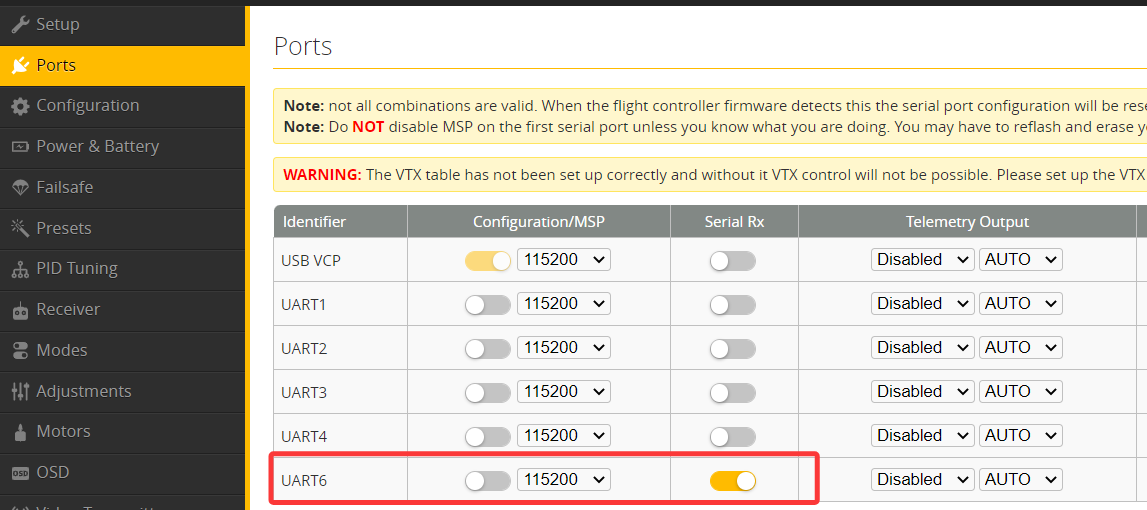Enable Serial Rx on UART1

click(x=733, y=305)
